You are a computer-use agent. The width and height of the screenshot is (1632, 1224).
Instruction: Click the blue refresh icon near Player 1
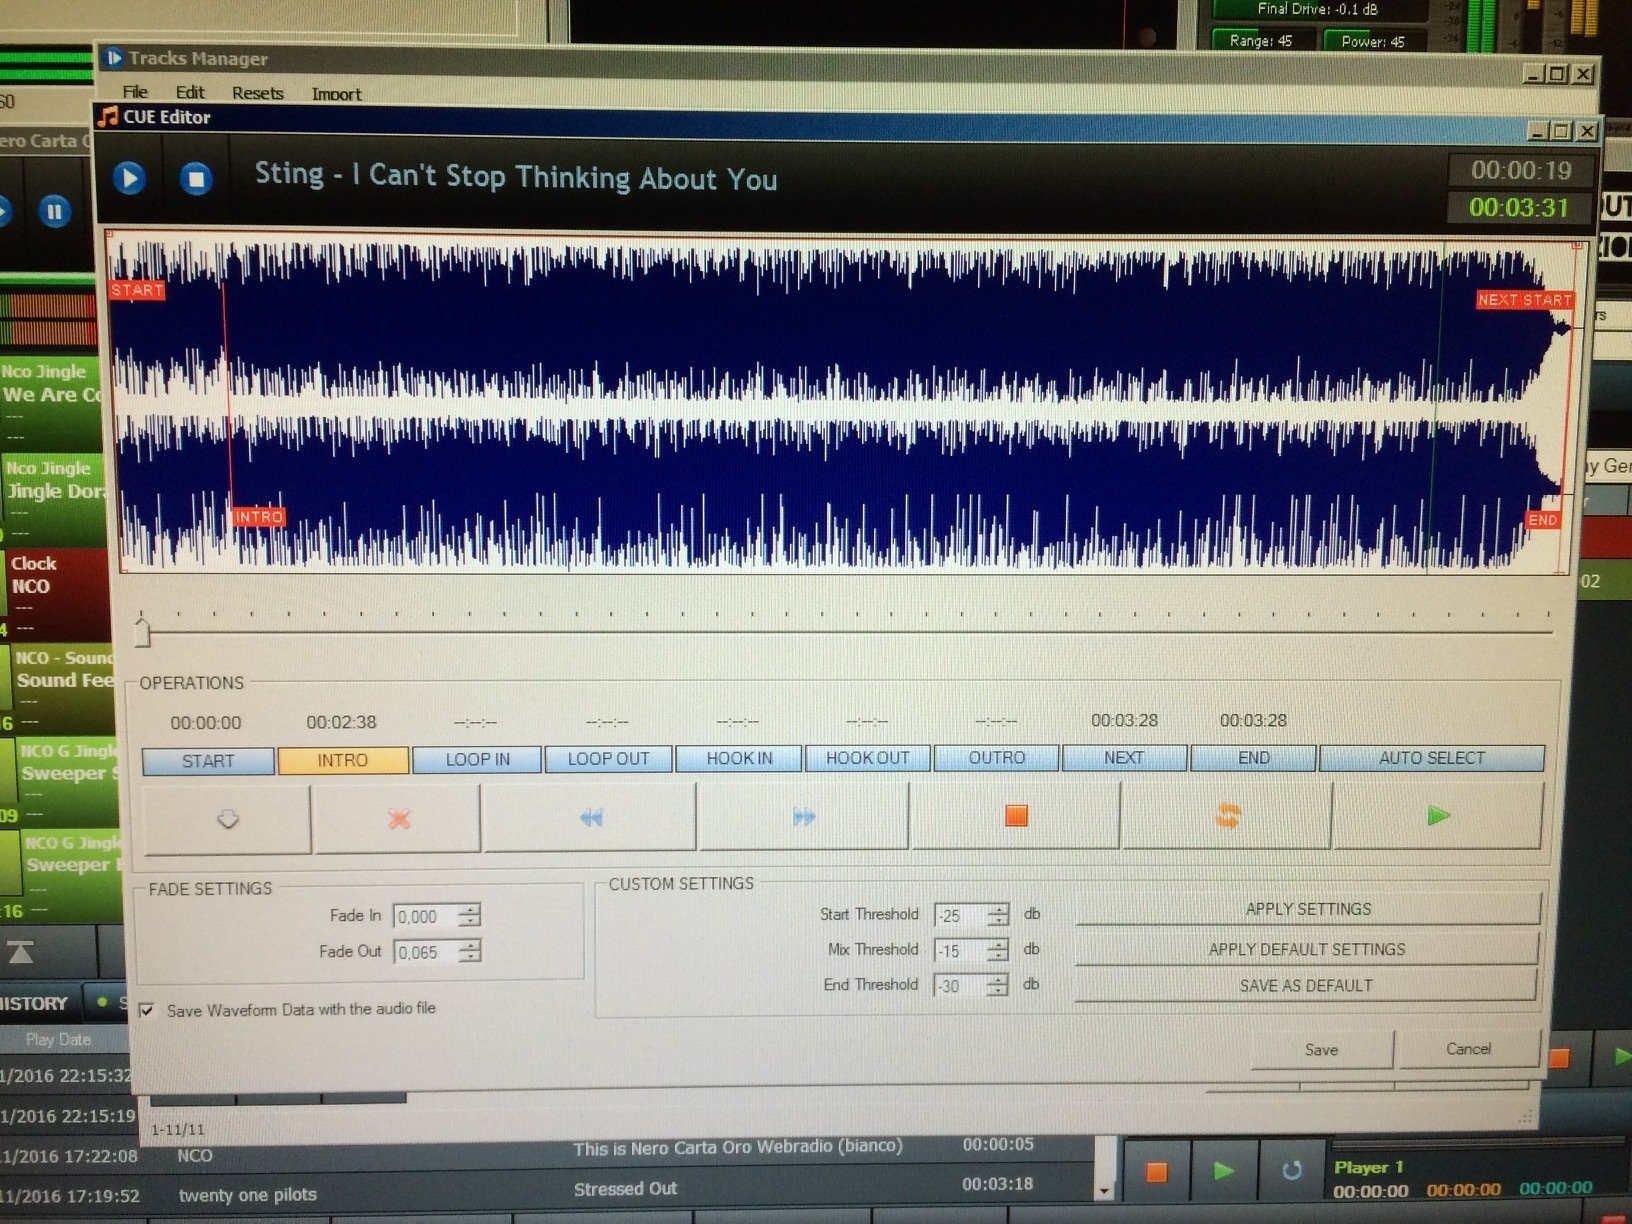(1291, 1170)
